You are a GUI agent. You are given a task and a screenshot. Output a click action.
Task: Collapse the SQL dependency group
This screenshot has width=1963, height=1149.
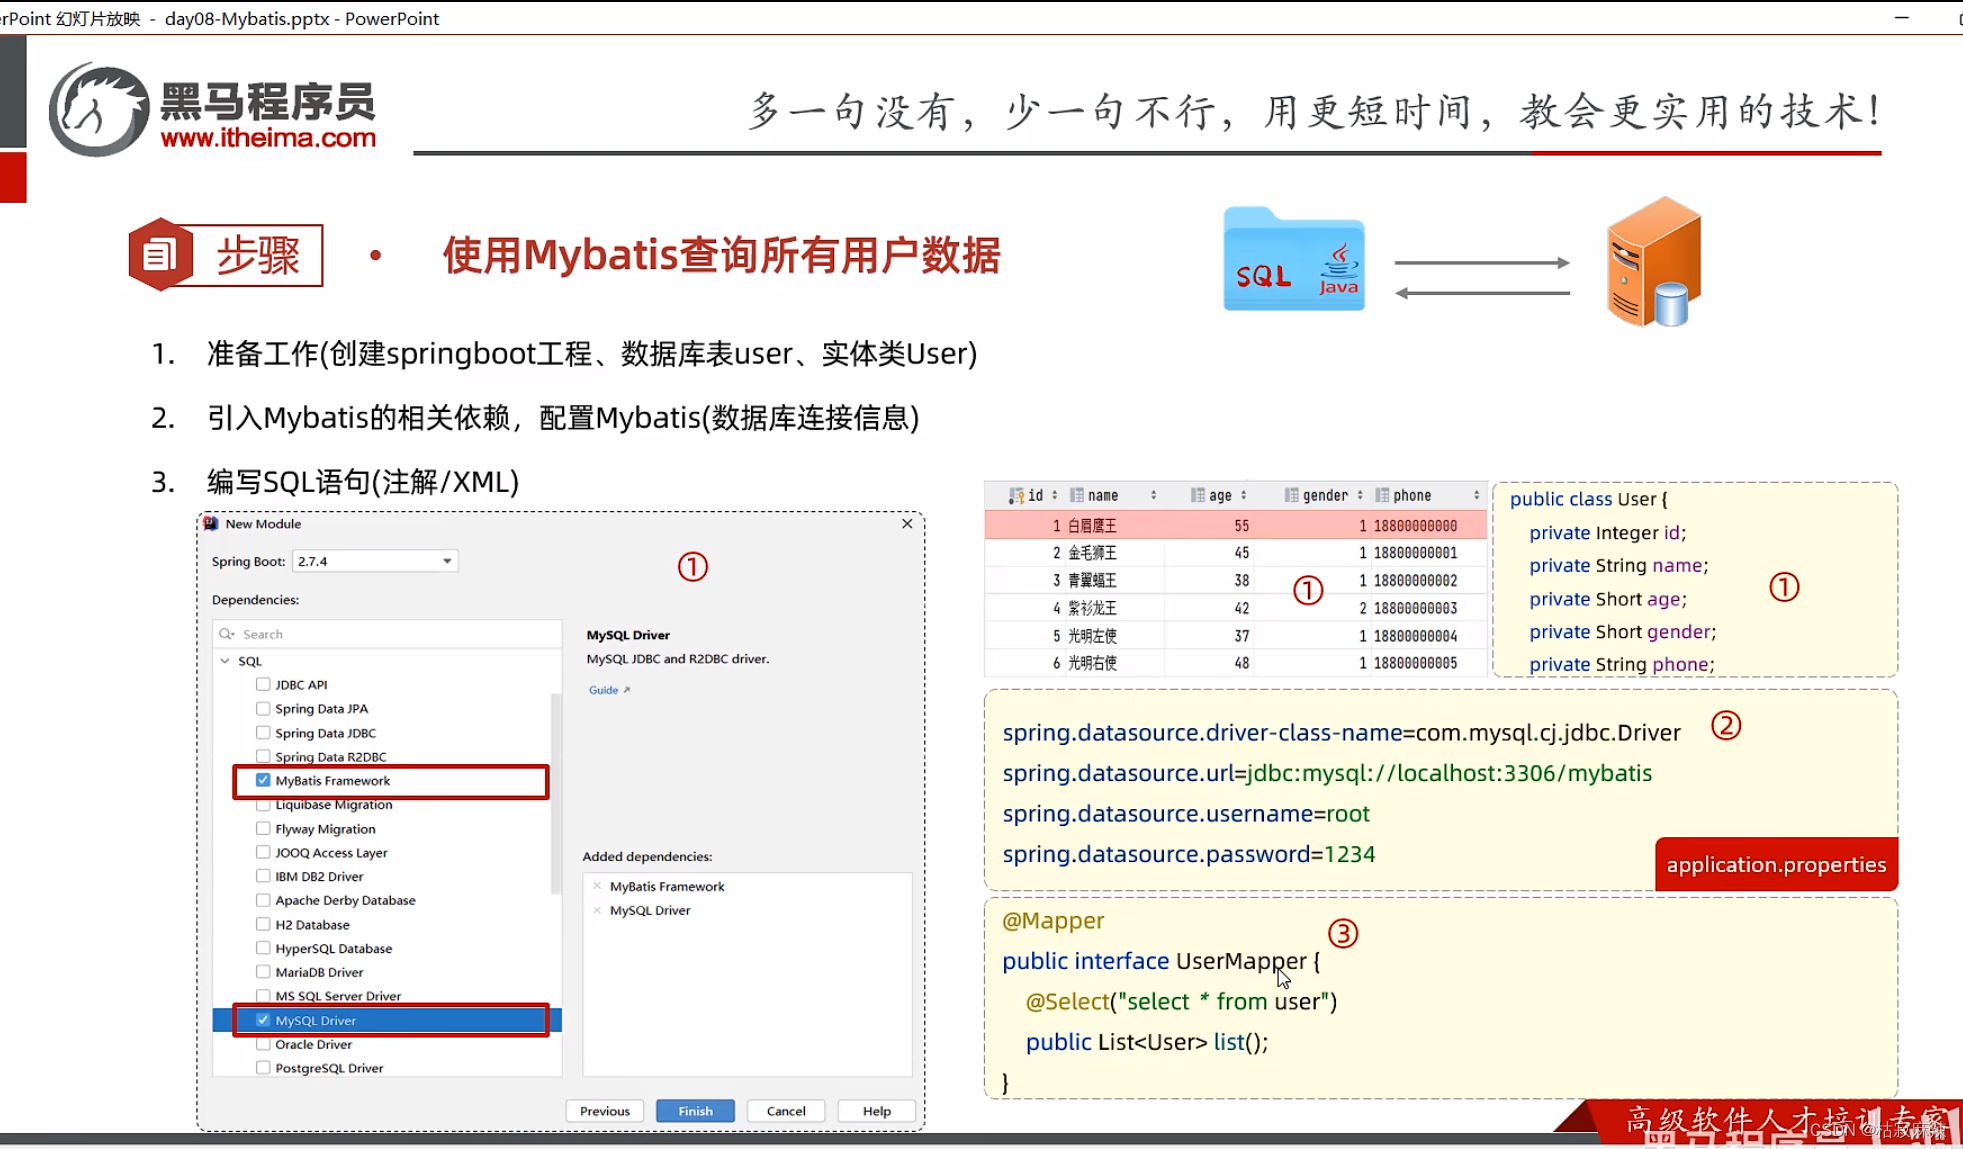click(x=225, y=661)
